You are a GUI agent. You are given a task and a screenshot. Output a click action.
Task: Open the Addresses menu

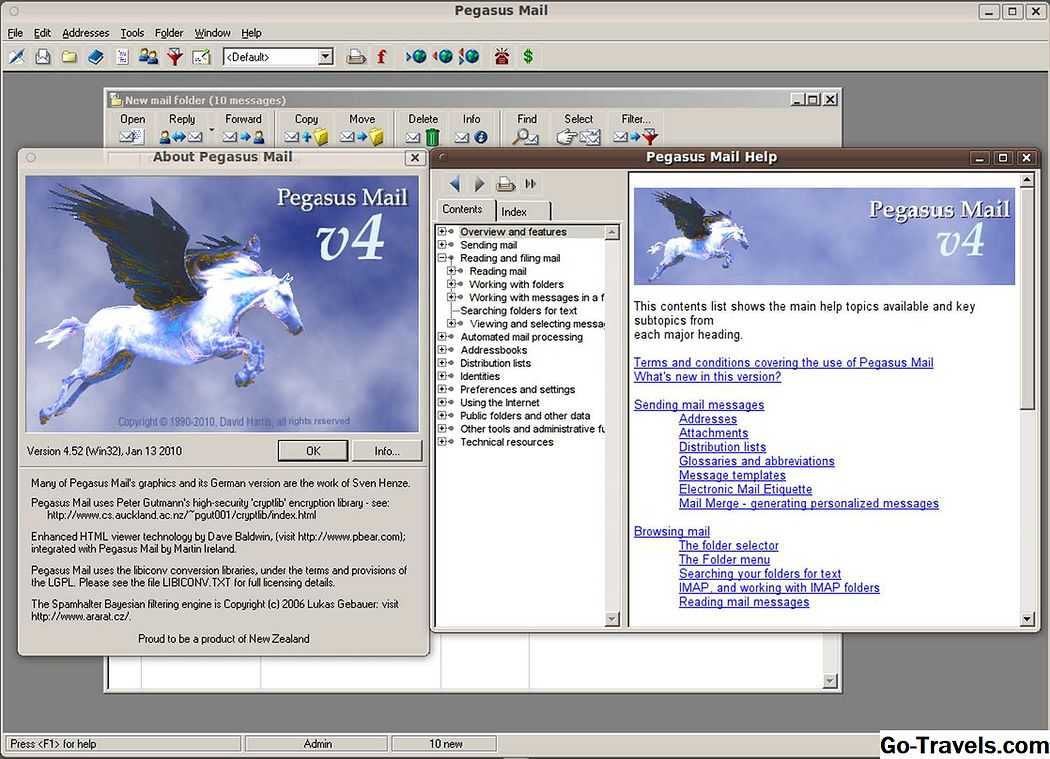point(85,33)
